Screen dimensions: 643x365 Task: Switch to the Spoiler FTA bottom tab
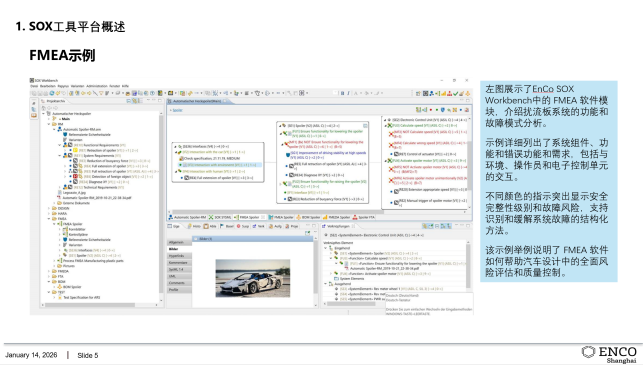click(x=364, y=217)
